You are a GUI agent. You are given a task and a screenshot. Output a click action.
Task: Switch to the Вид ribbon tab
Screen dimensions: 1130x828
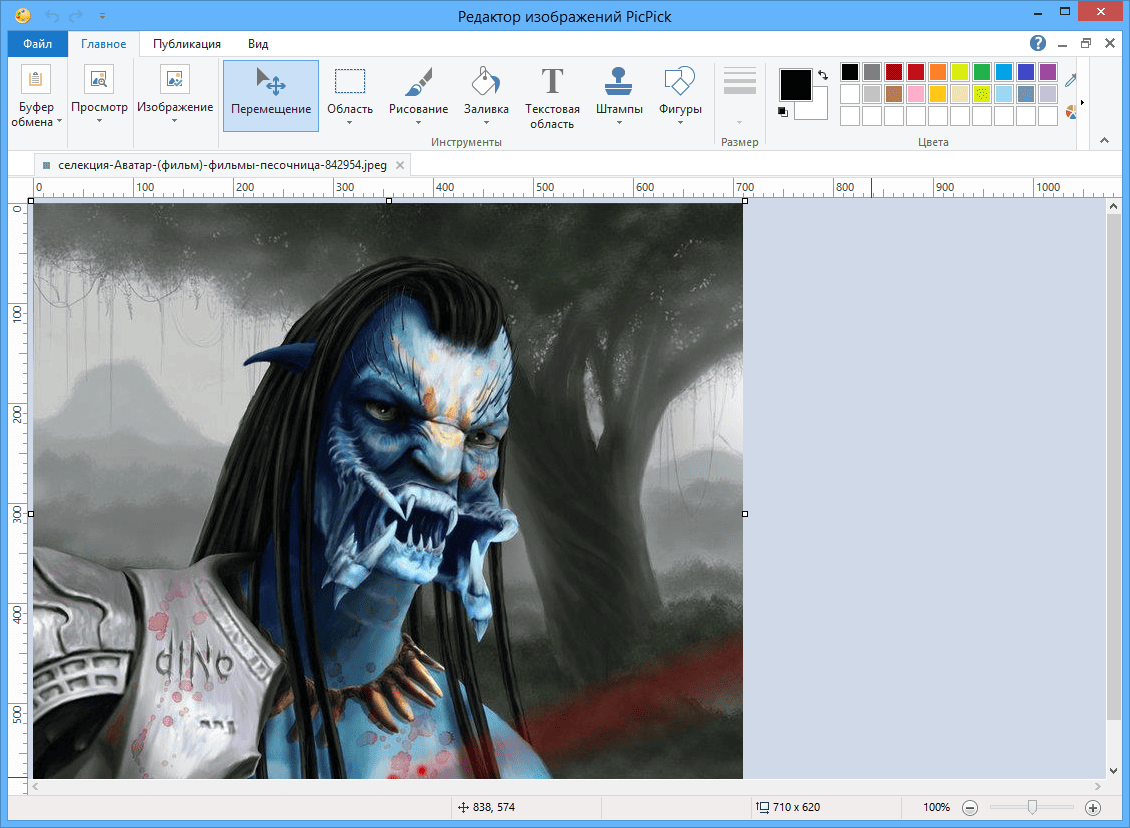[258, 44]
